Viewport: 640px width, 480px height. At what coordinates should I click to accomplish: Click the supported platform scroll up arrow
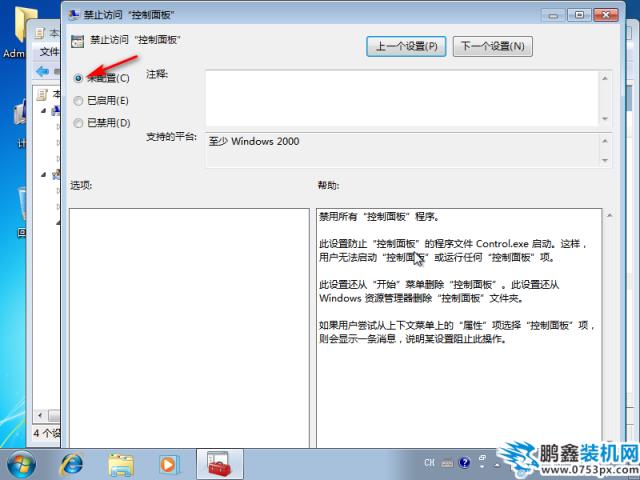pos(605,141)
